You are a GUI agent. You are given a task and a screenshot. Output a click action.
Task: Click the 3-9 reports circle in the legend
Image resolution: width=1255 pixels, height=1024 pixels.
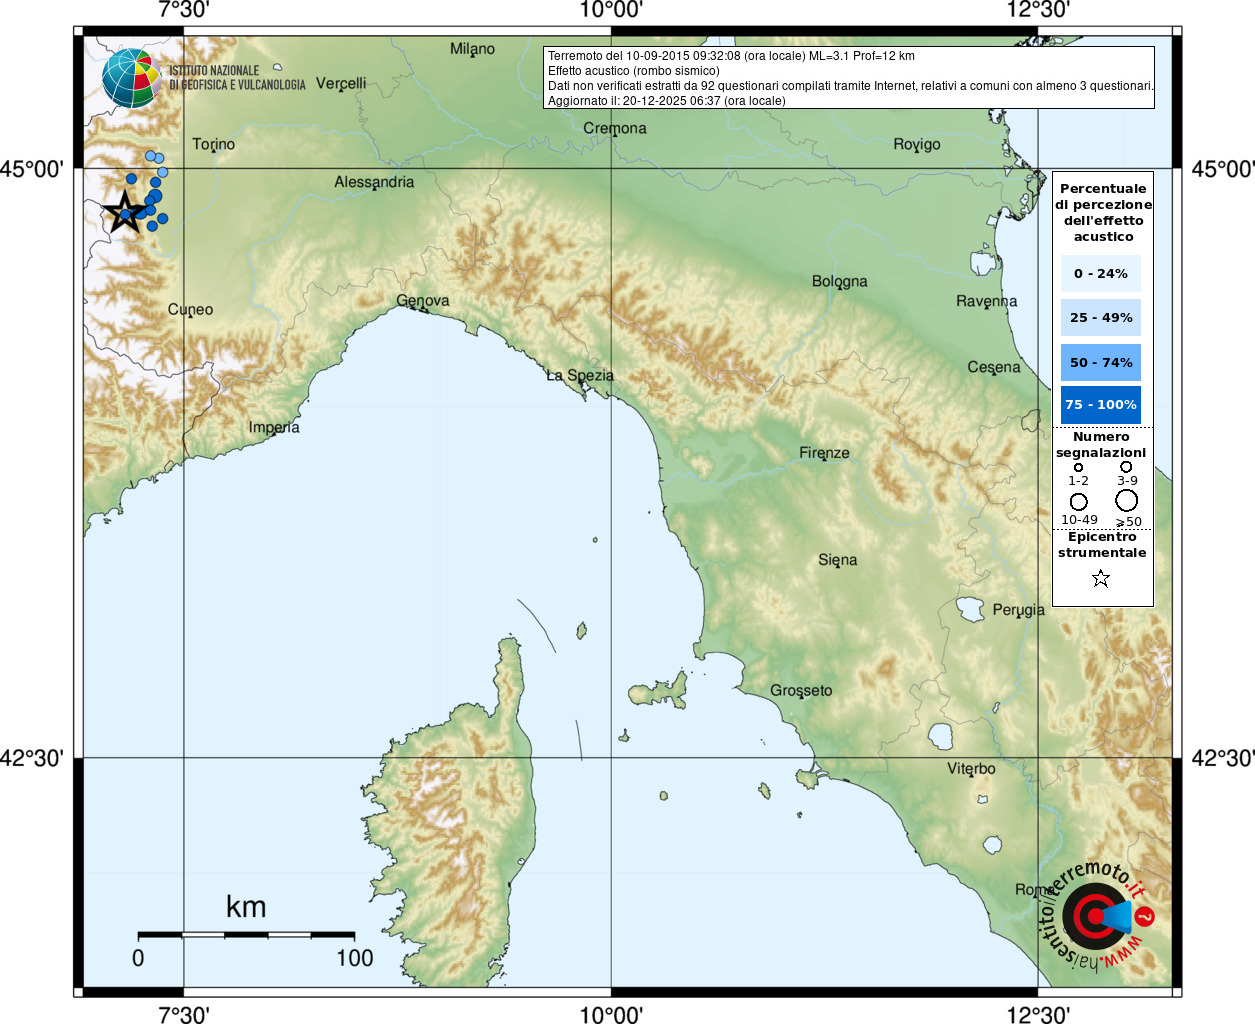[x=1126, y=466]
